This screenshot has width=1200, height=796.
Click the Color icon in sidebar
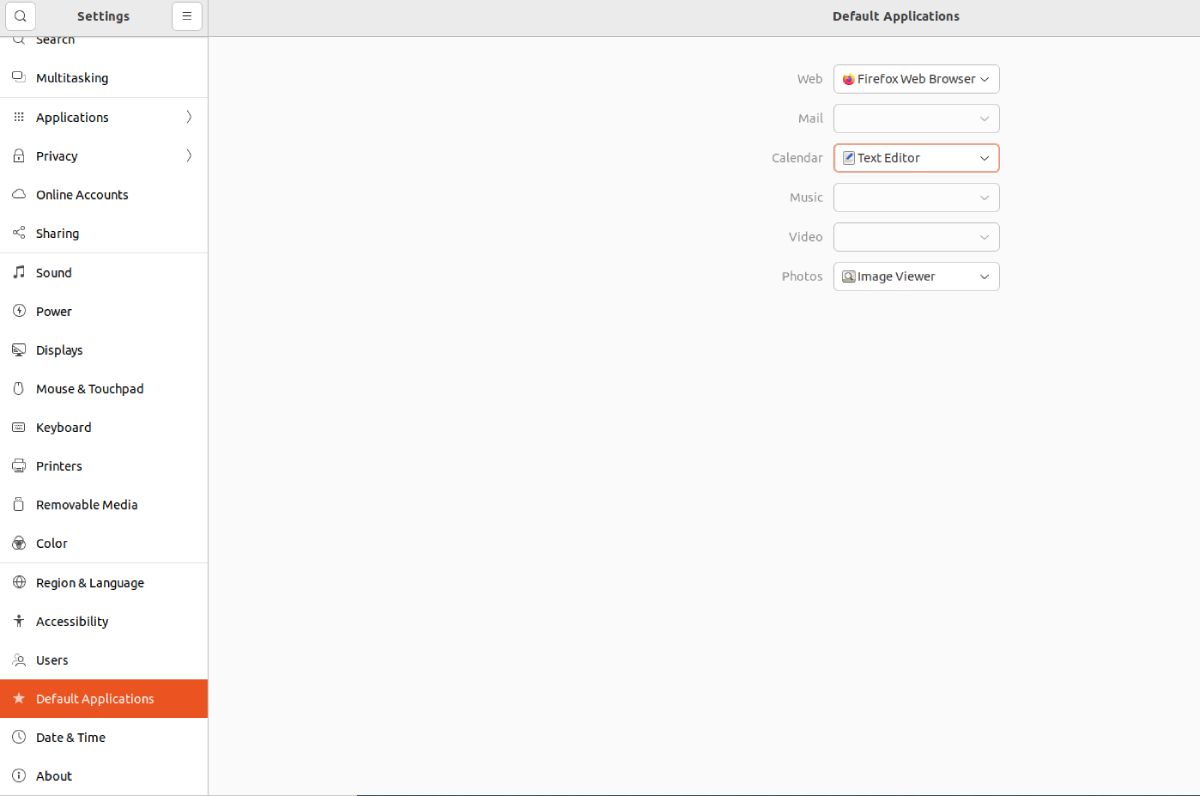(x=18, y=544)
